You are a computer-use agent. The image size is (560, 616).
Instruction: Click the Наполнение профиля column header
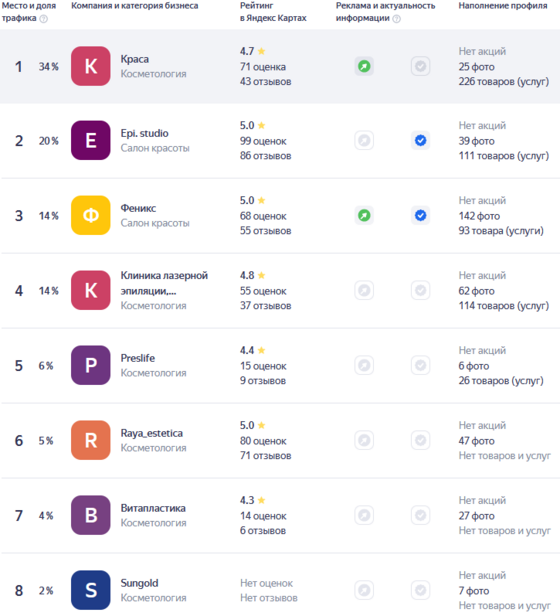coord(503,6)
